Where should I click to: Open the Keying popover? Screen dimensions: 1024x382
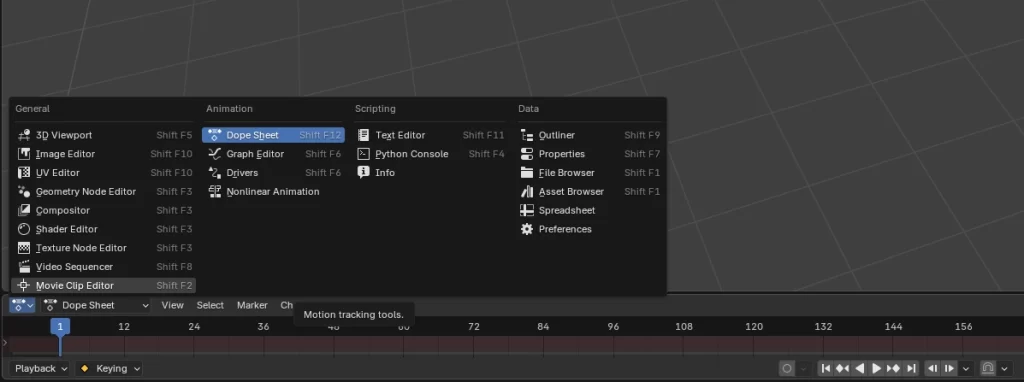[109, 368]
